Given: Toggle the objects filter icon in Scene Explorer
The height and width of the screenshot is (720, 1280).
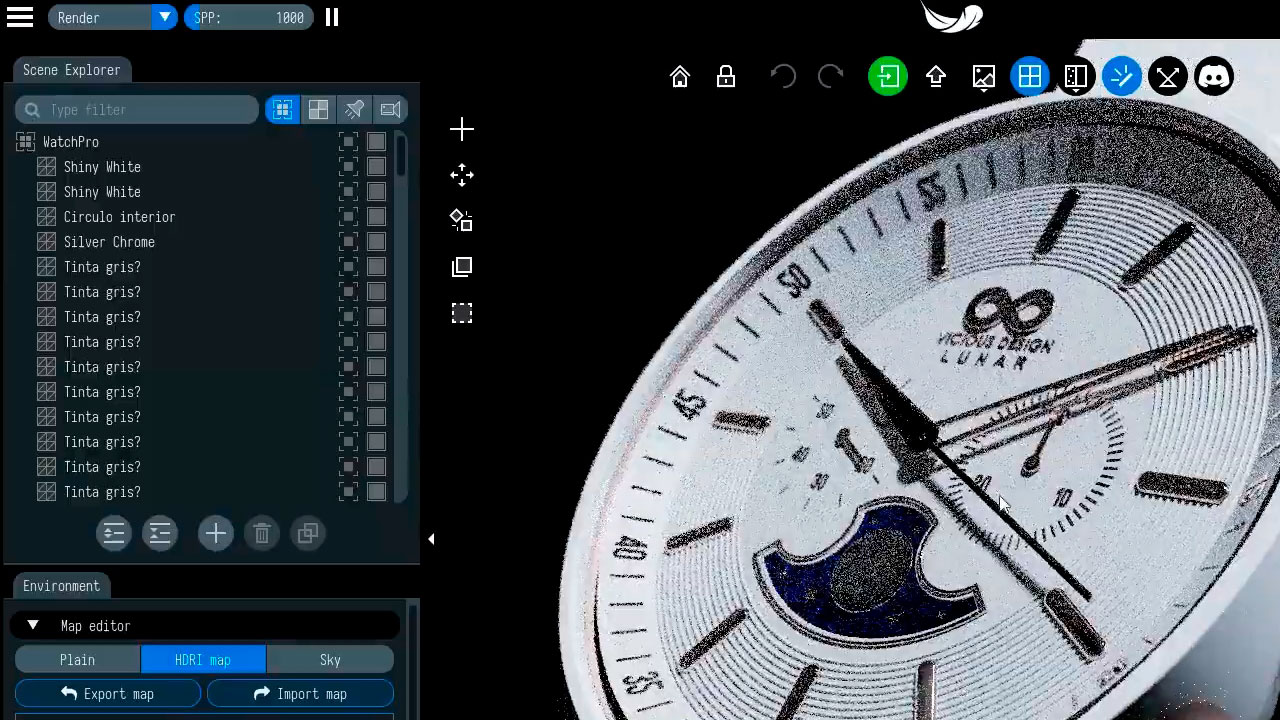Looking at the screenshot, I should (x=282, y=110).
